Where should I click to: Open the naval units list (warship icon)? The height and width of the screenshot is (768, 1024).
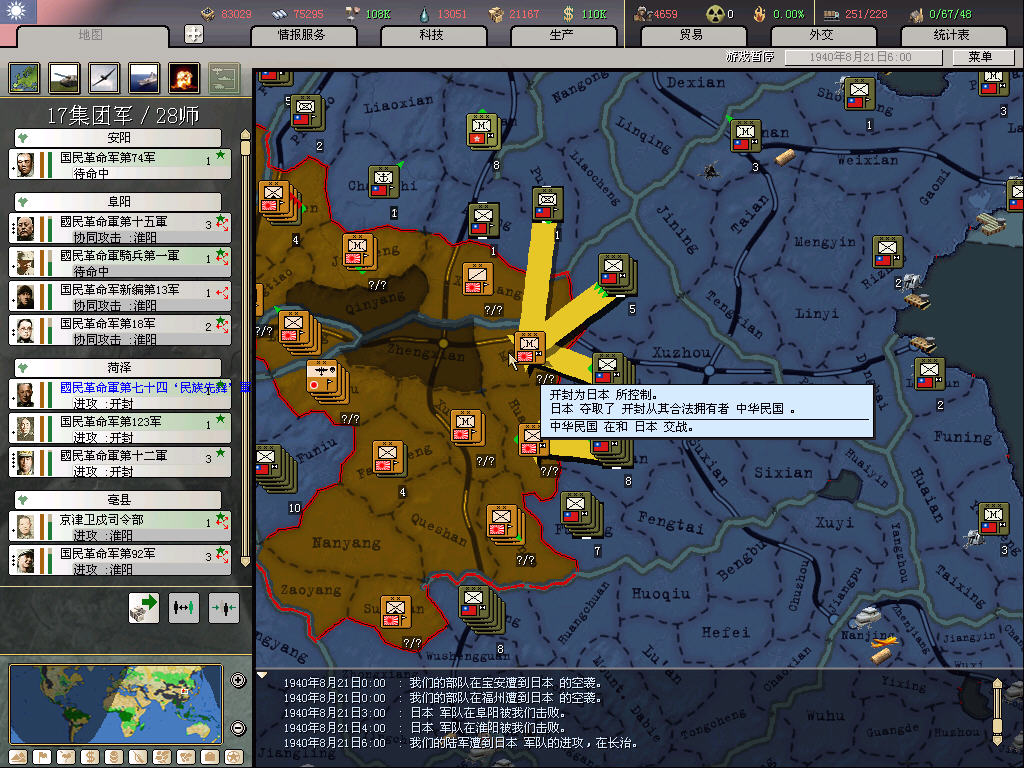tap(144, 78)
